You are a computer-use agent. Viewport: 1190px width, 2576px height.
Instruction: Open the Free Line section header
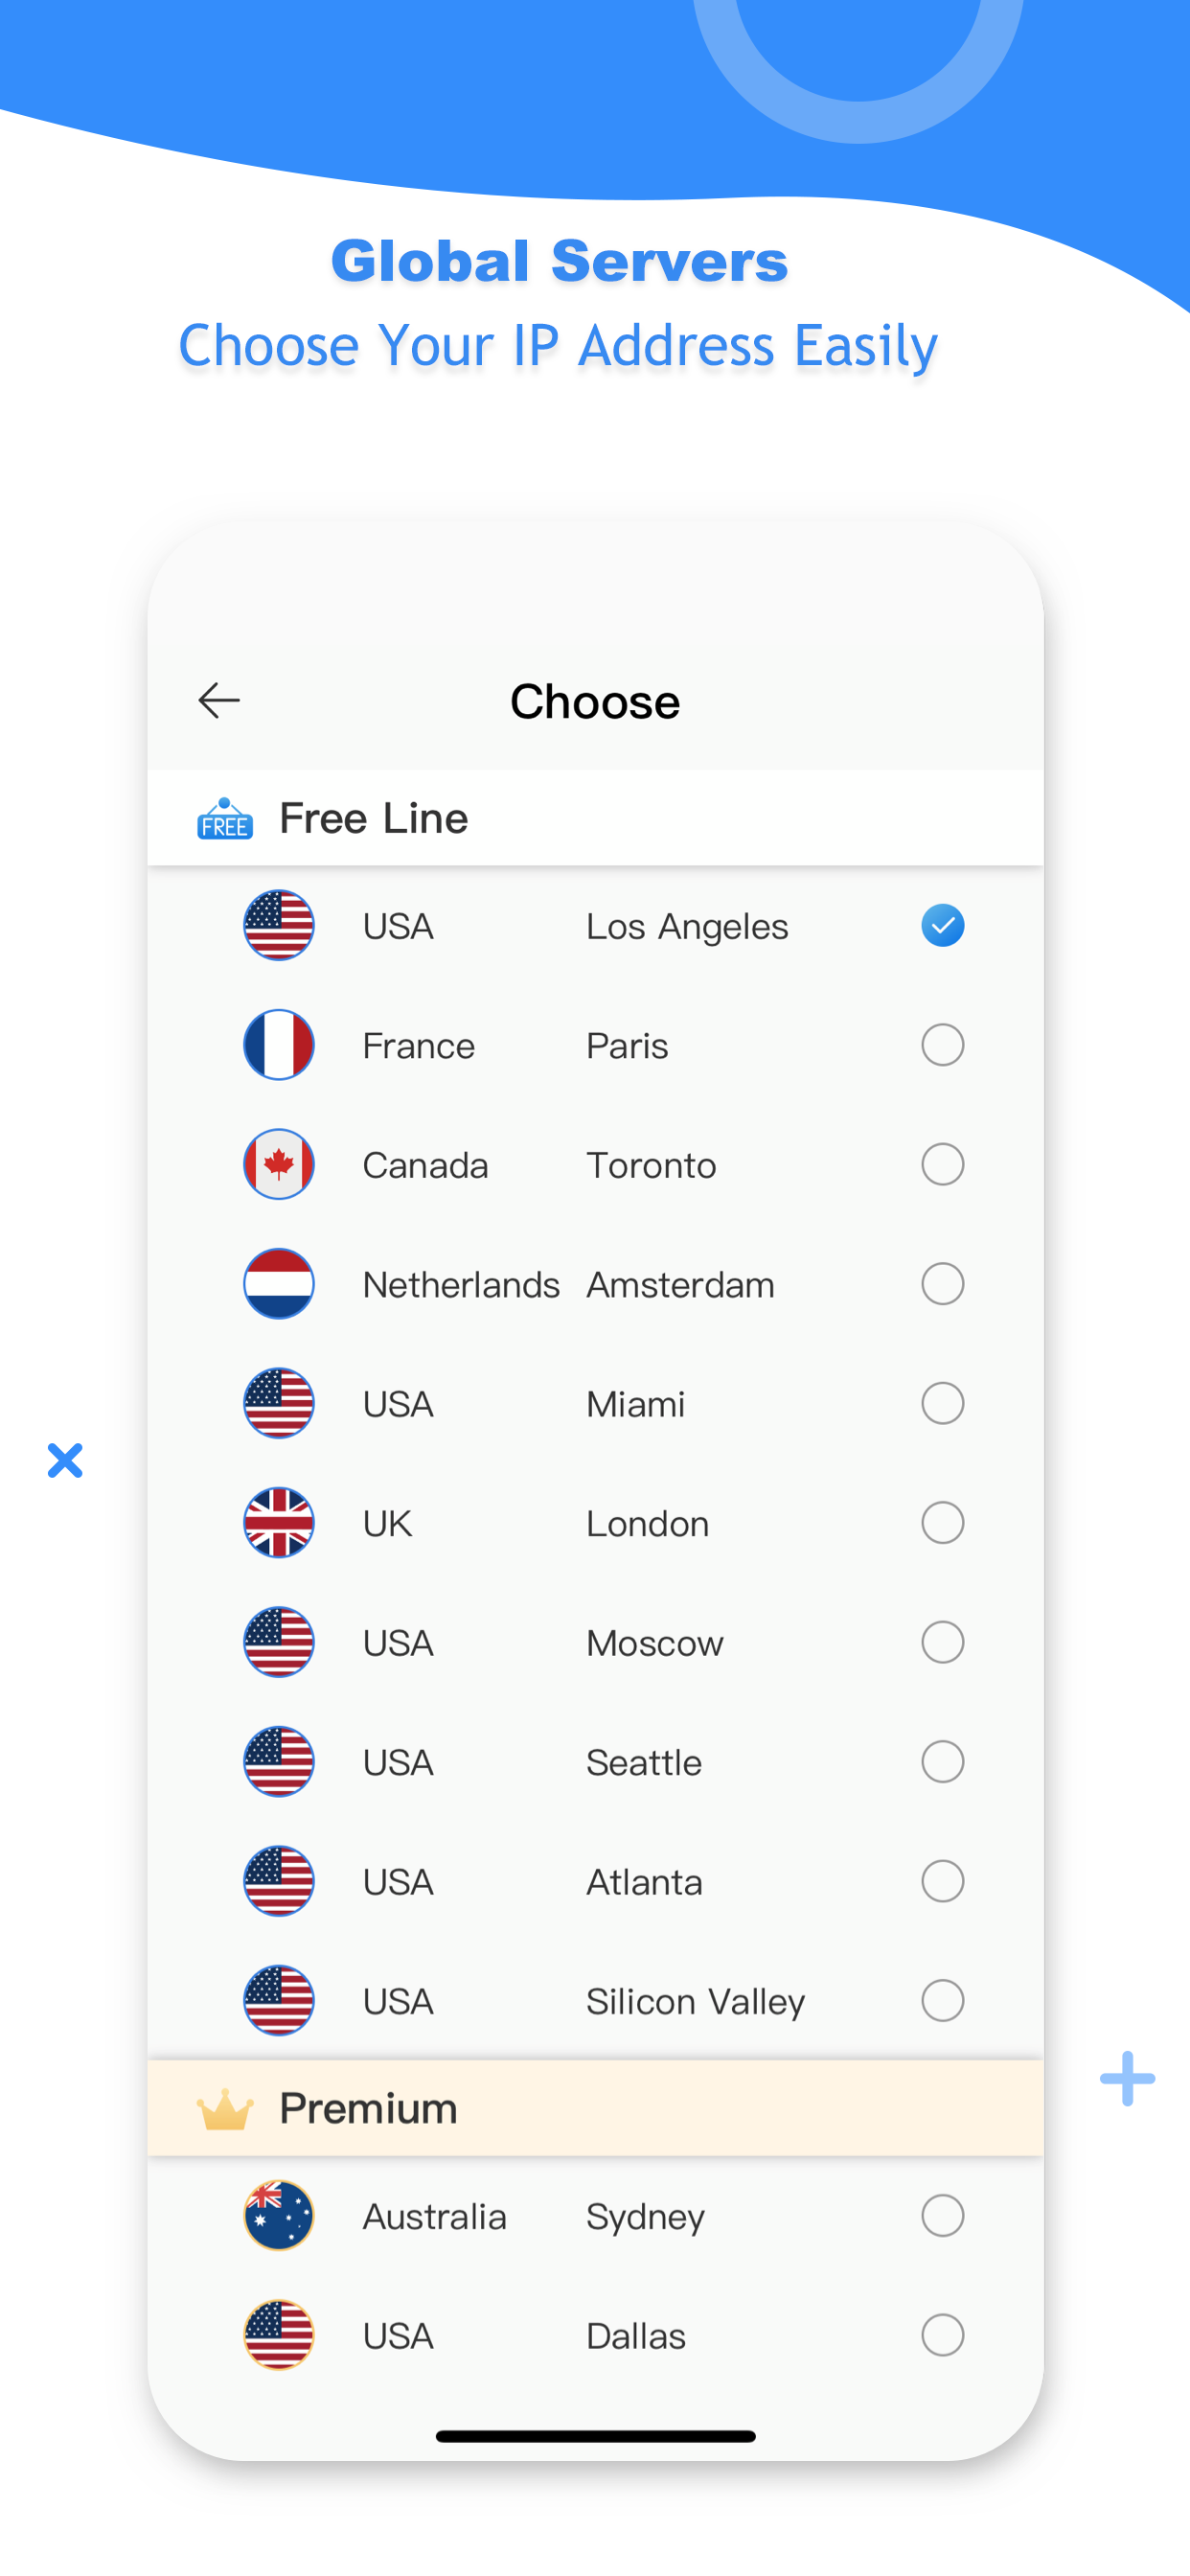pos(595,818)
